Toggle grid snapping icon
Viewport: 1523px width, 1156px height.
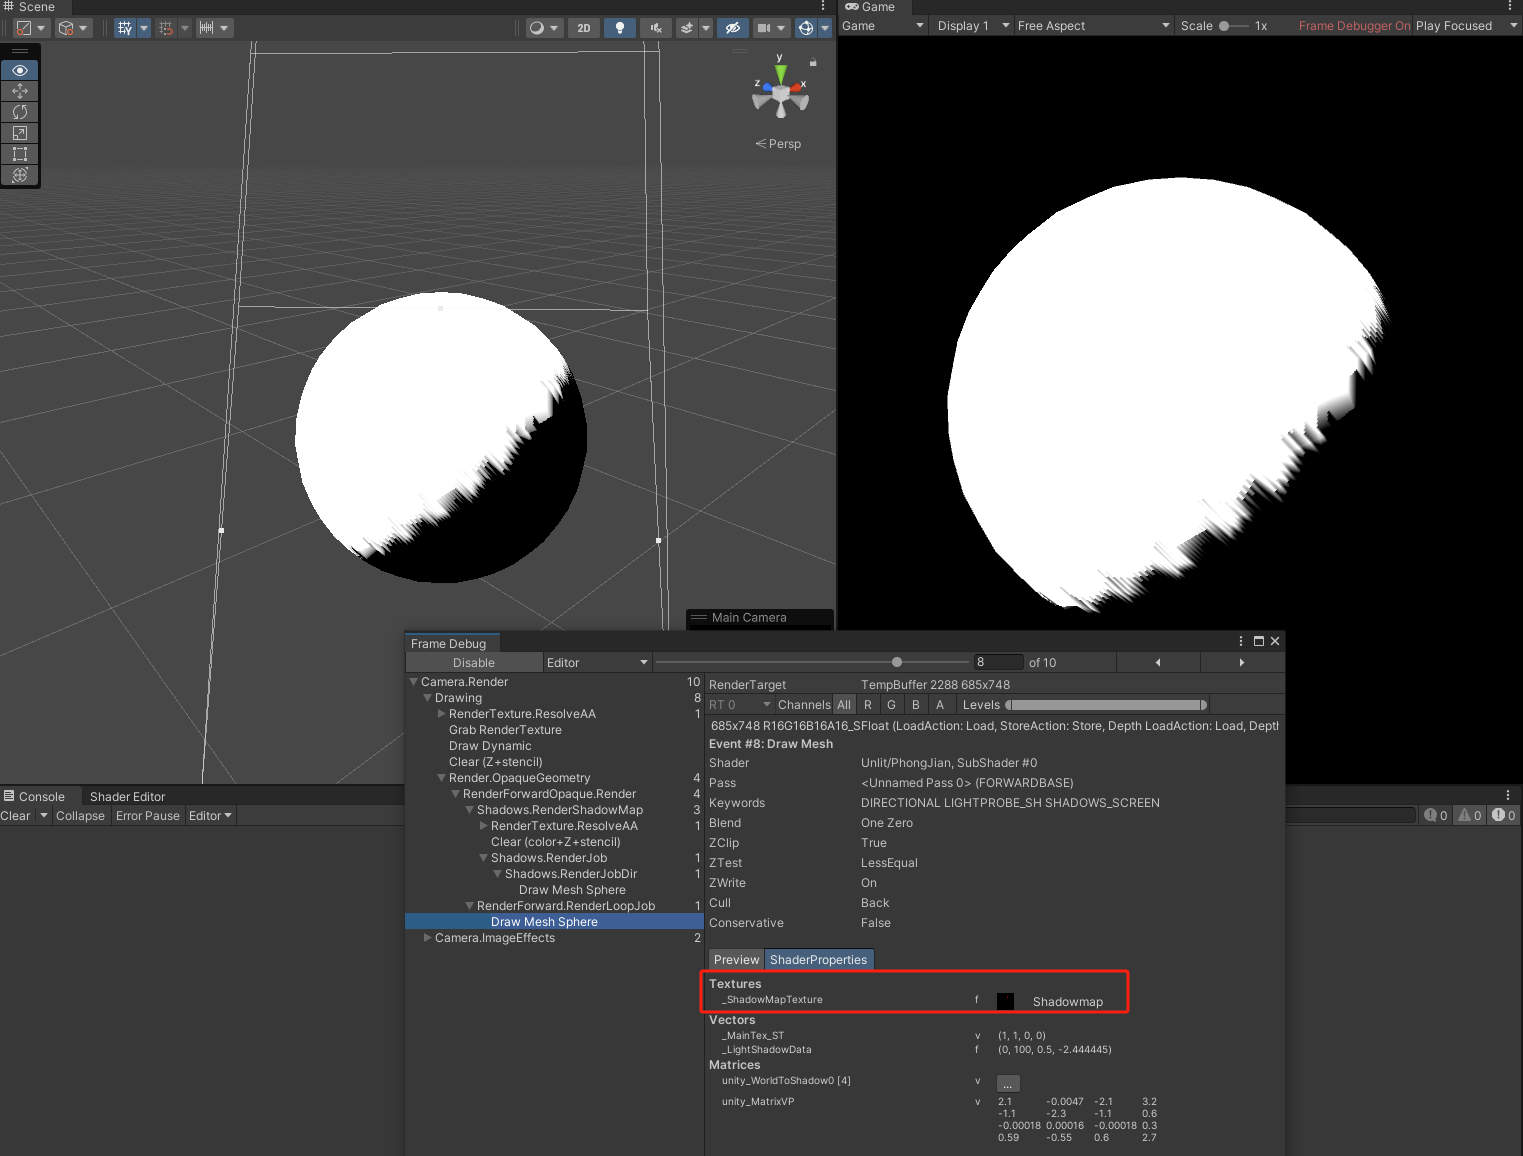(x=166, y=28)
